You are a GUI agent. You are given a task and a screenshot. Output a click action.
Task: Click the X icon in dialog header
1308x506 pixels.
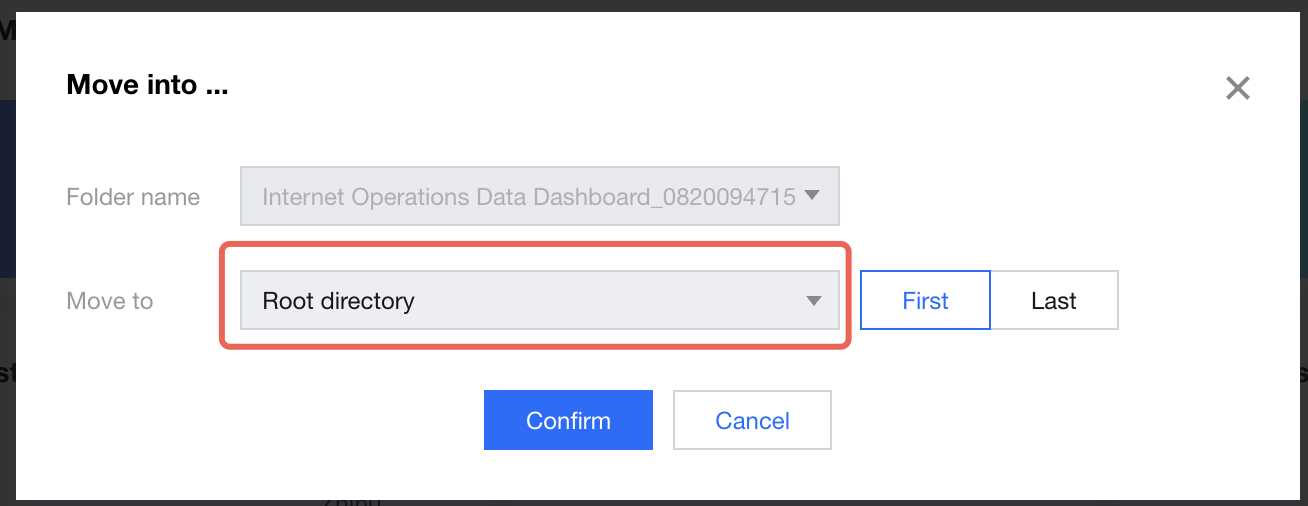pyautogui.click(x=1237, y=88)
